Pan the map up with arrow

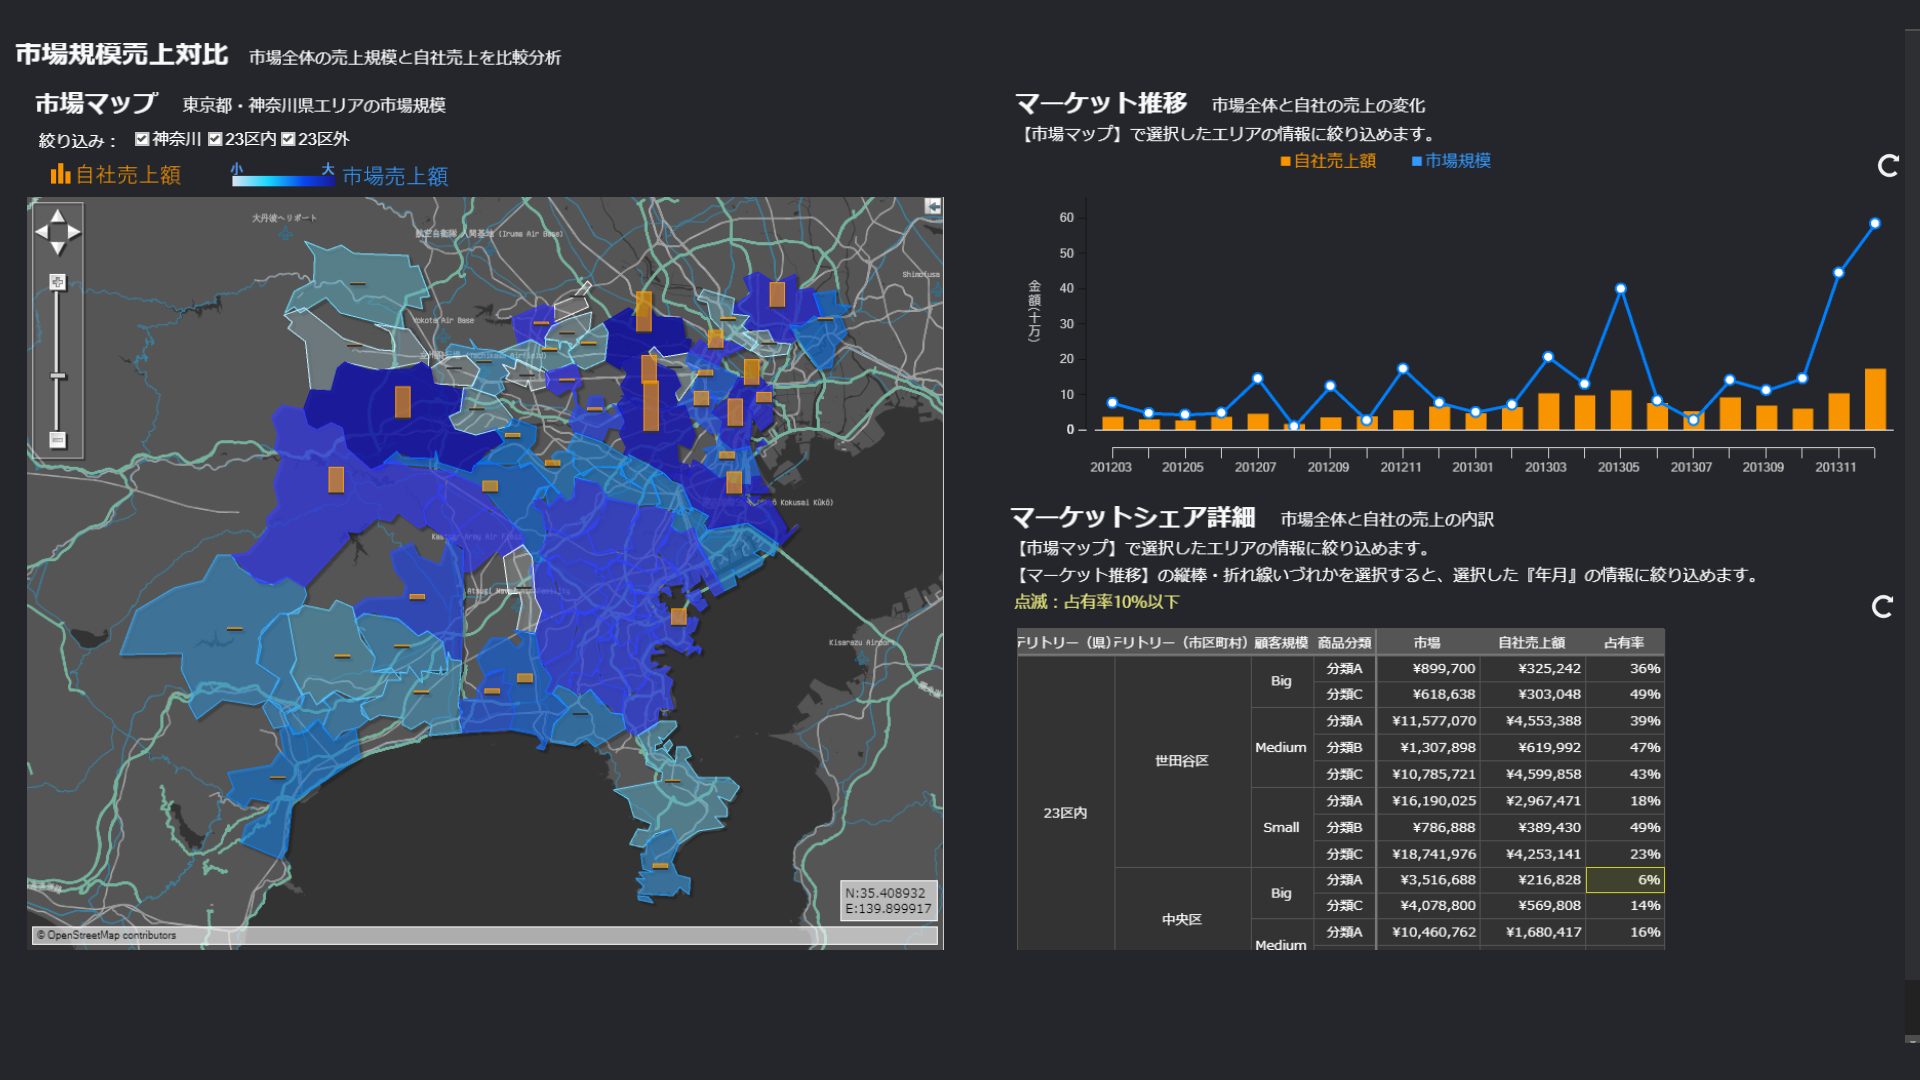tap(57, 215)
